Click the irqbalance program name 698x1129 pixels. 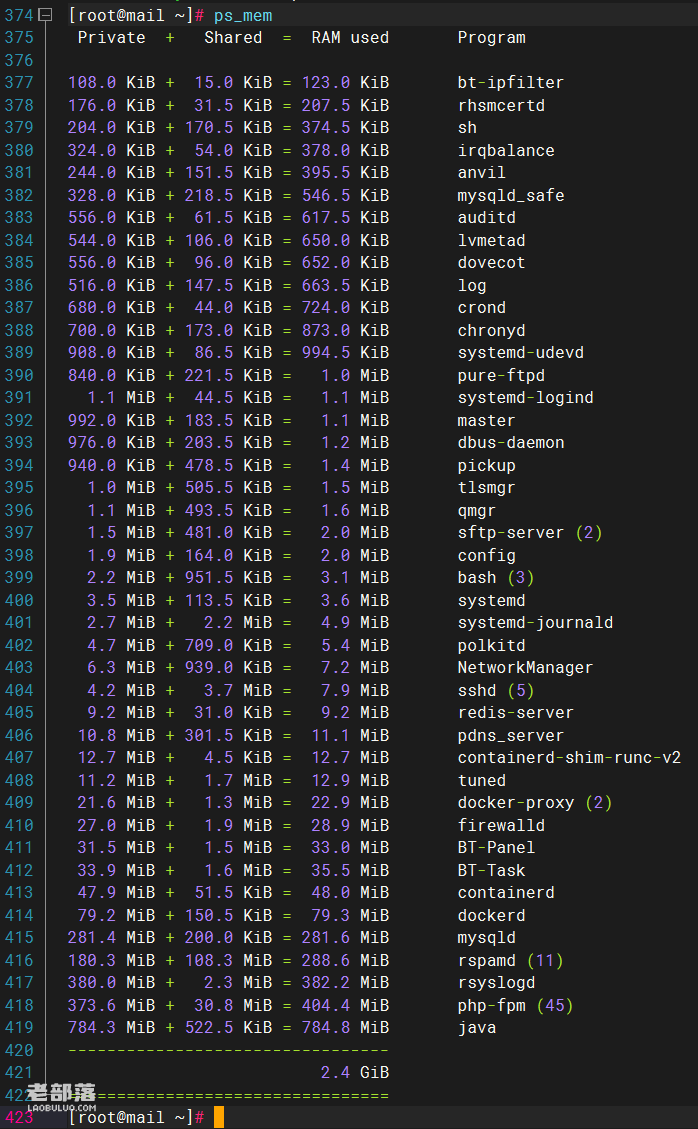506,150
